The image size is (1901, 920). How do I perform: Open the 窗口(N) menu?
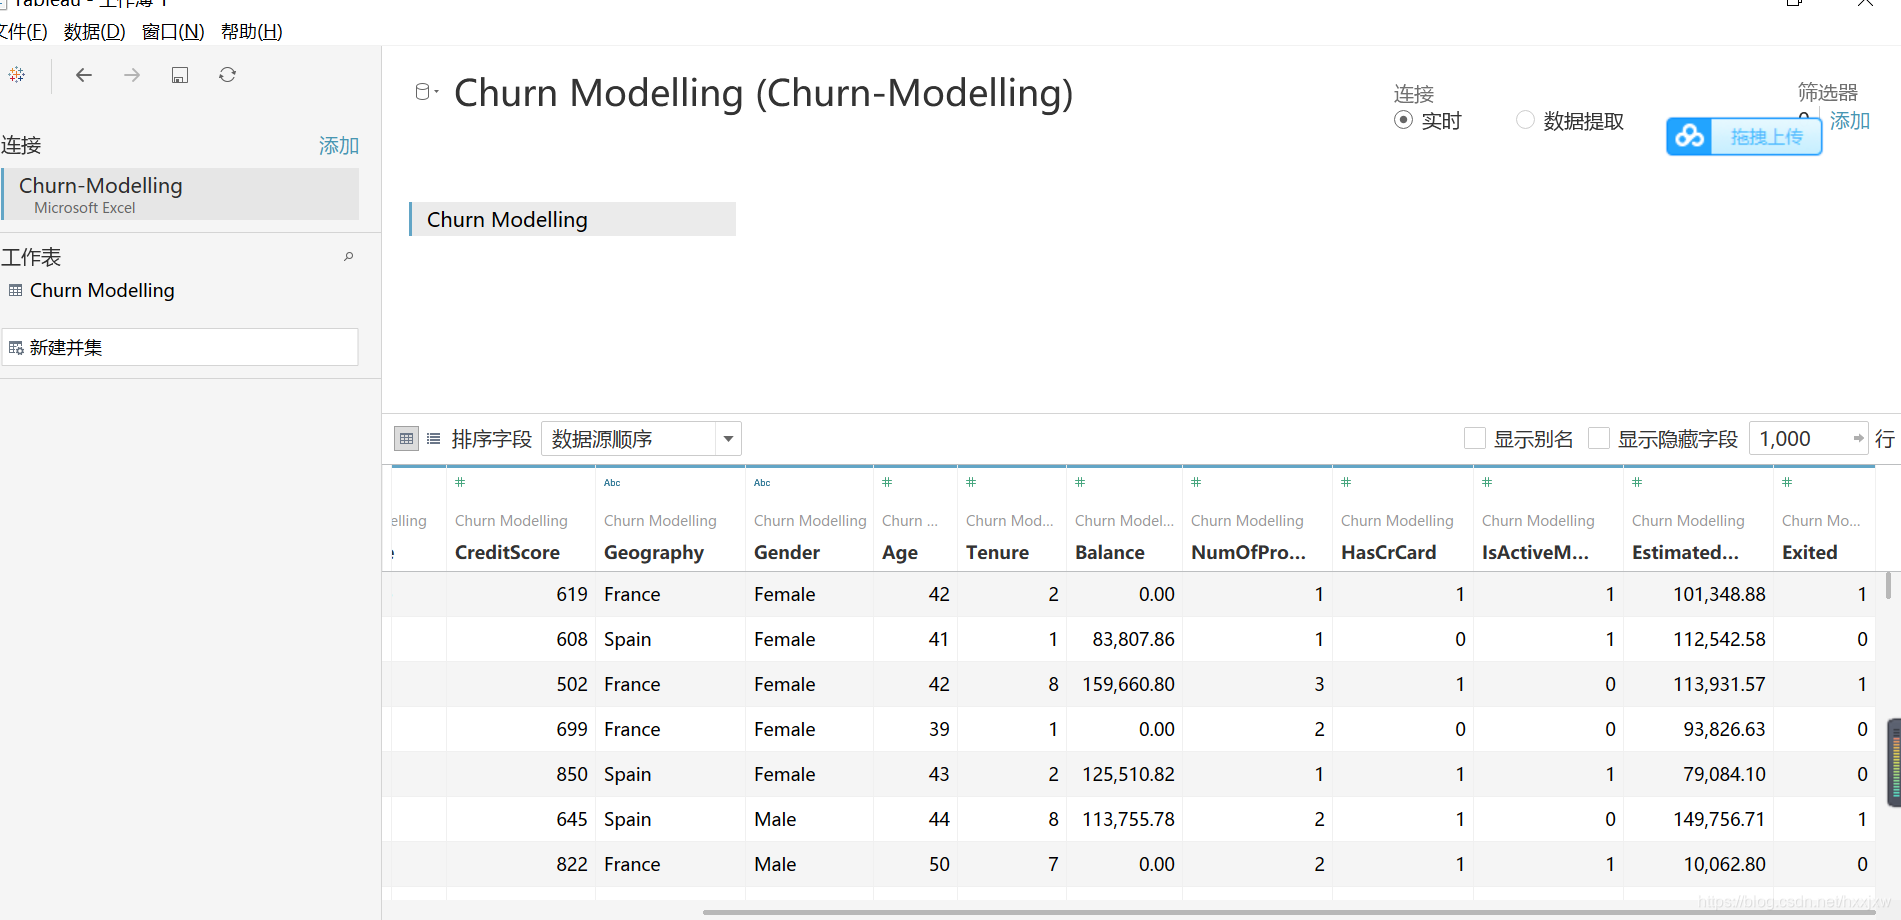(173, 32)
